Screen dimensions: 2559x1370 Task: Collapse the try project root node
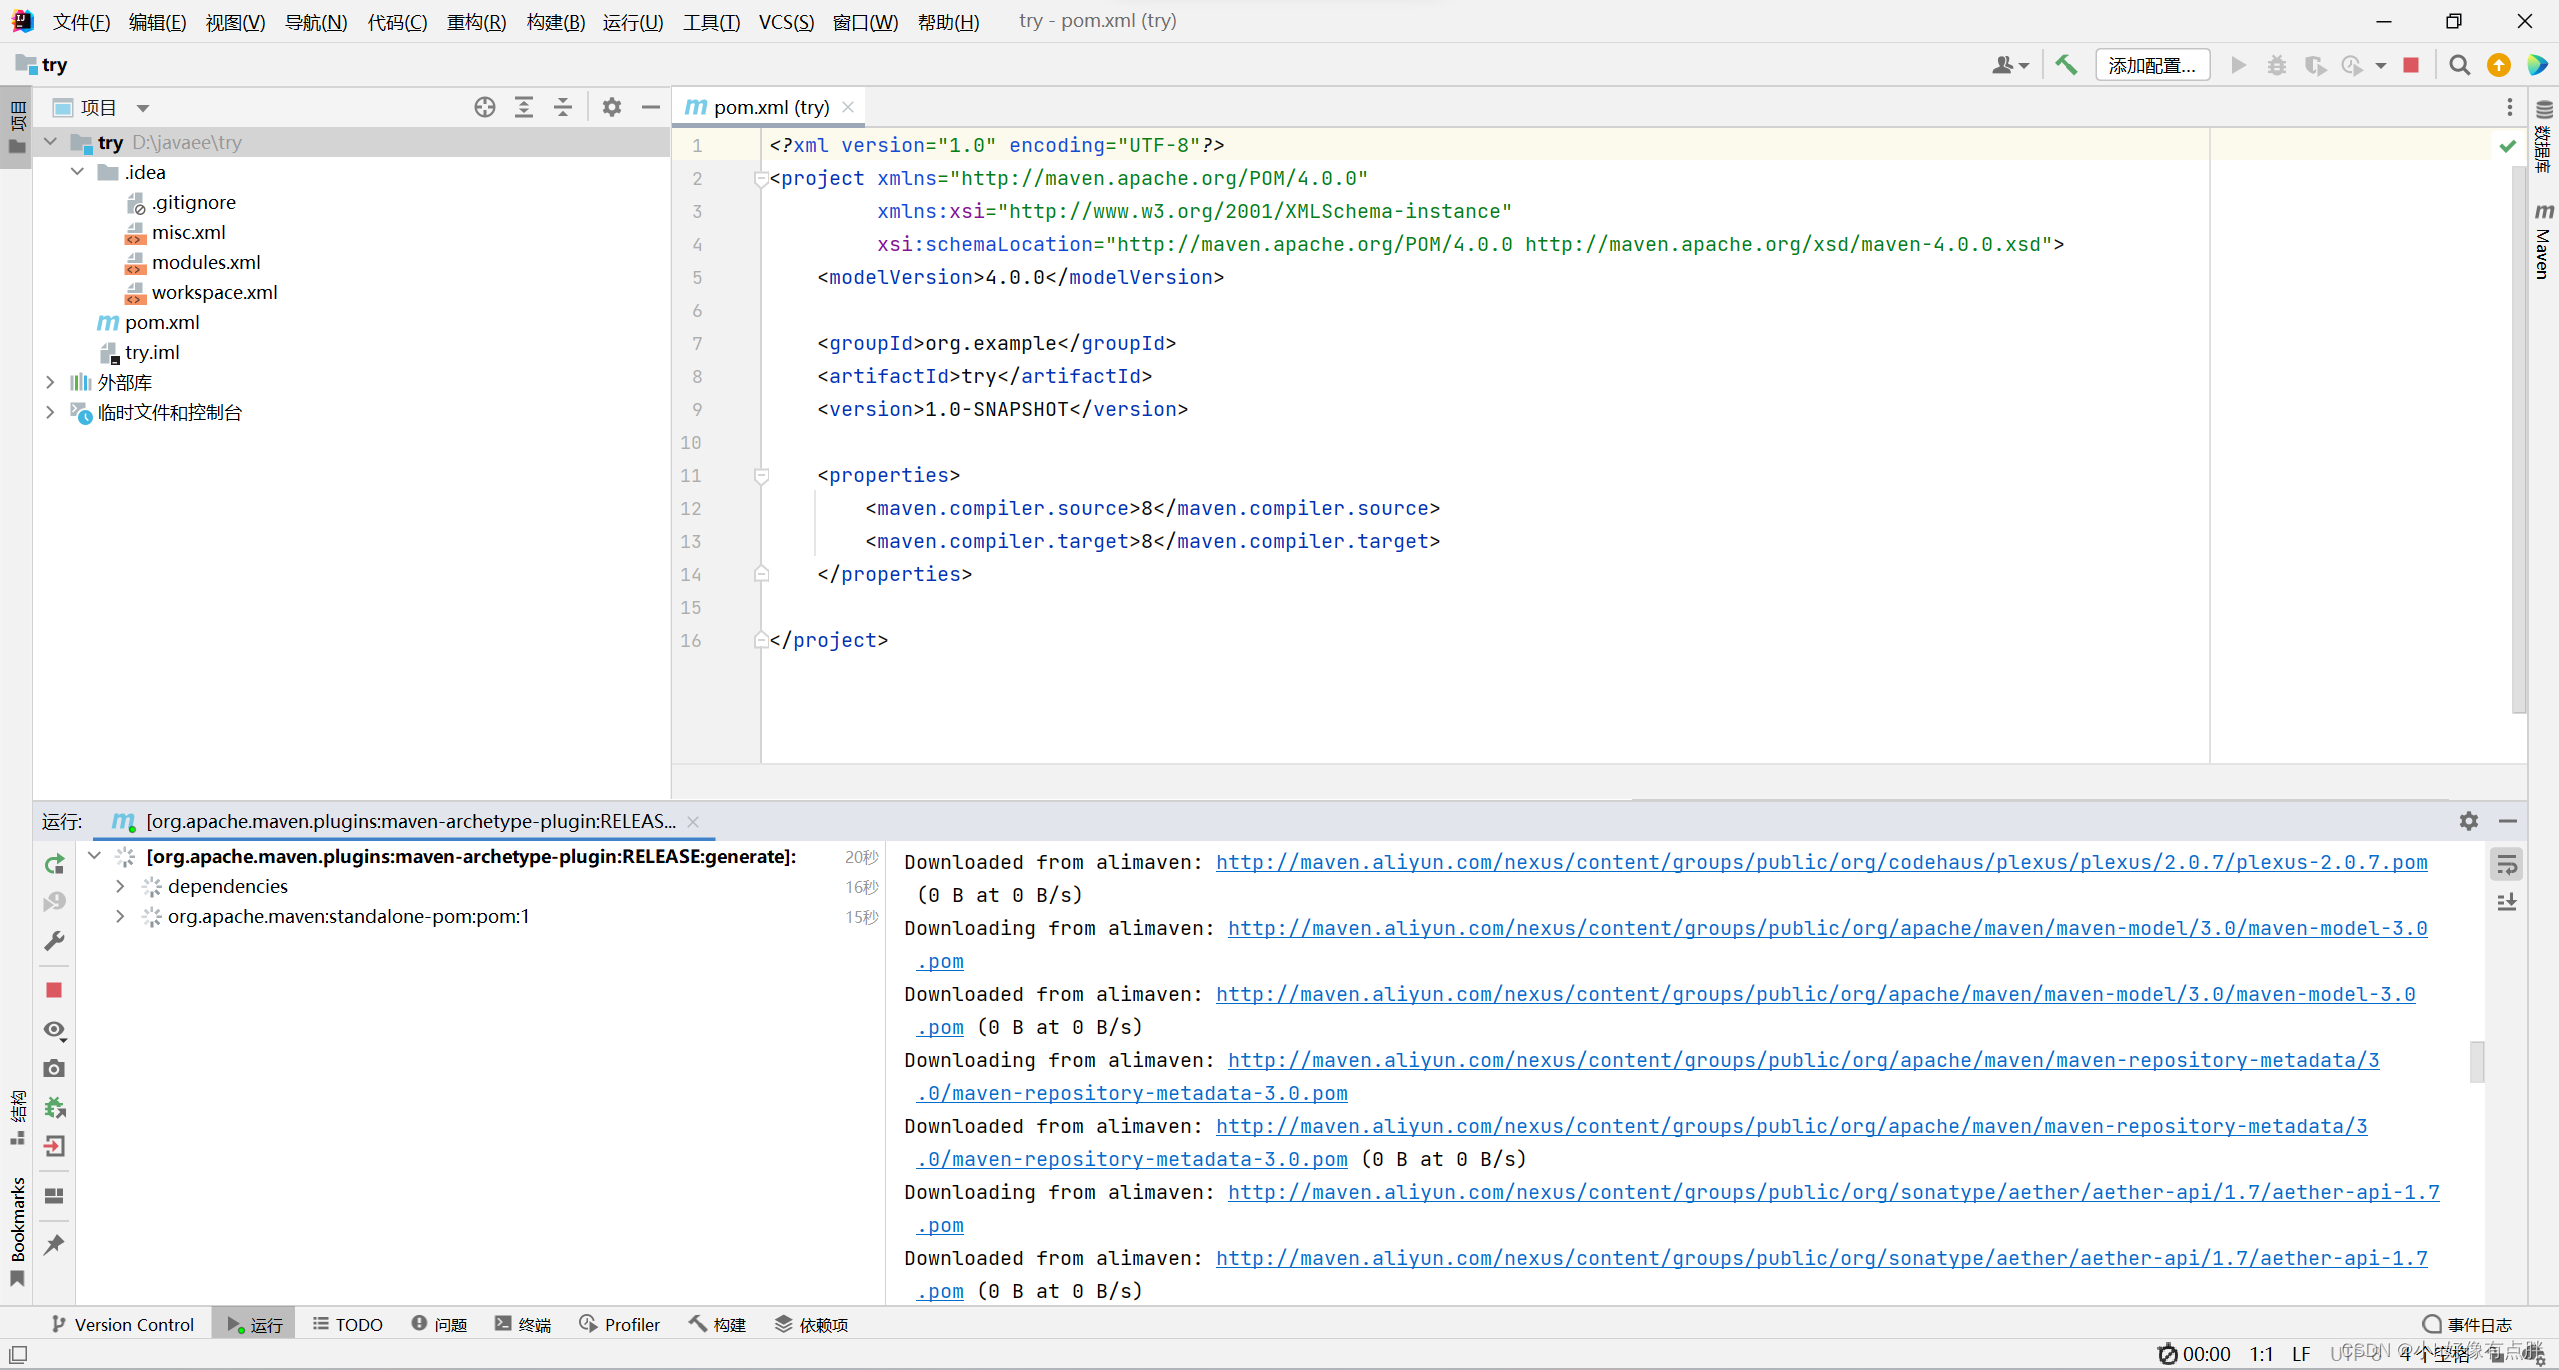coord(50,142)
